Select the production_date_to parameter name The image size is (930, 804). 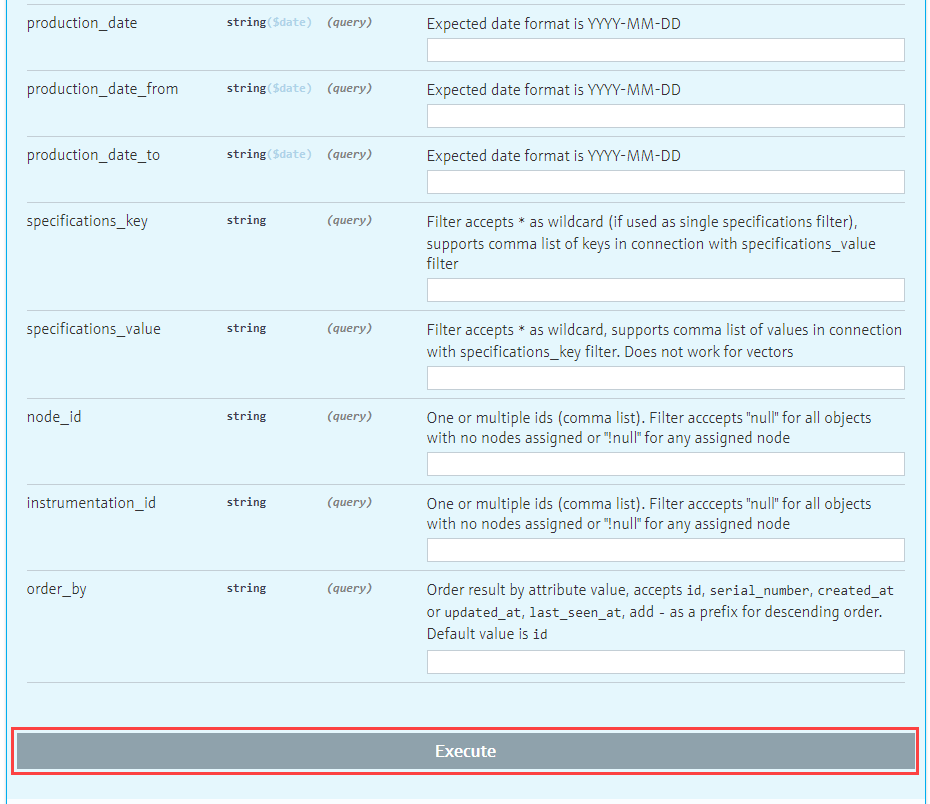point(93,155)
